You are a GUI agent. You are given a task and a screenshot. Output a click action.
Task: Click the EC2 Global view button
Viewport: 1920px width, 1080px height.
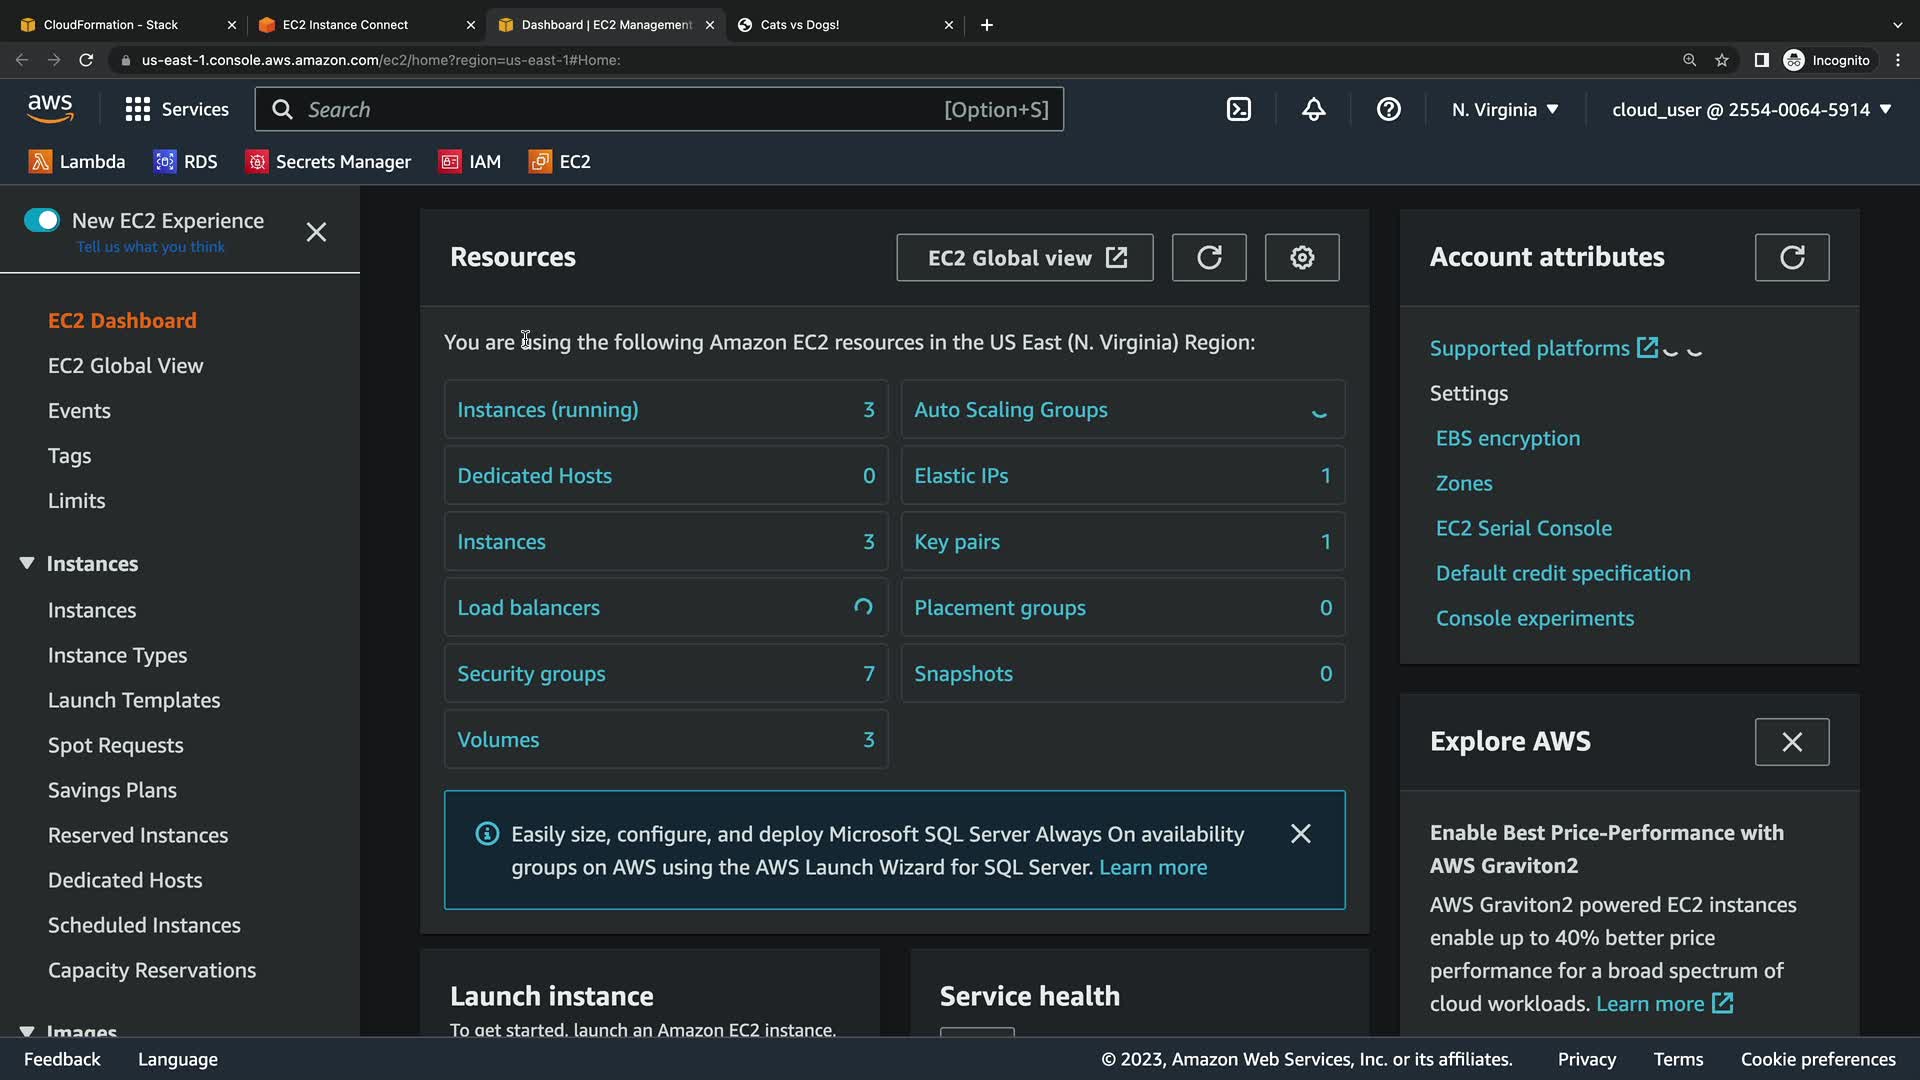point(1024,257)
